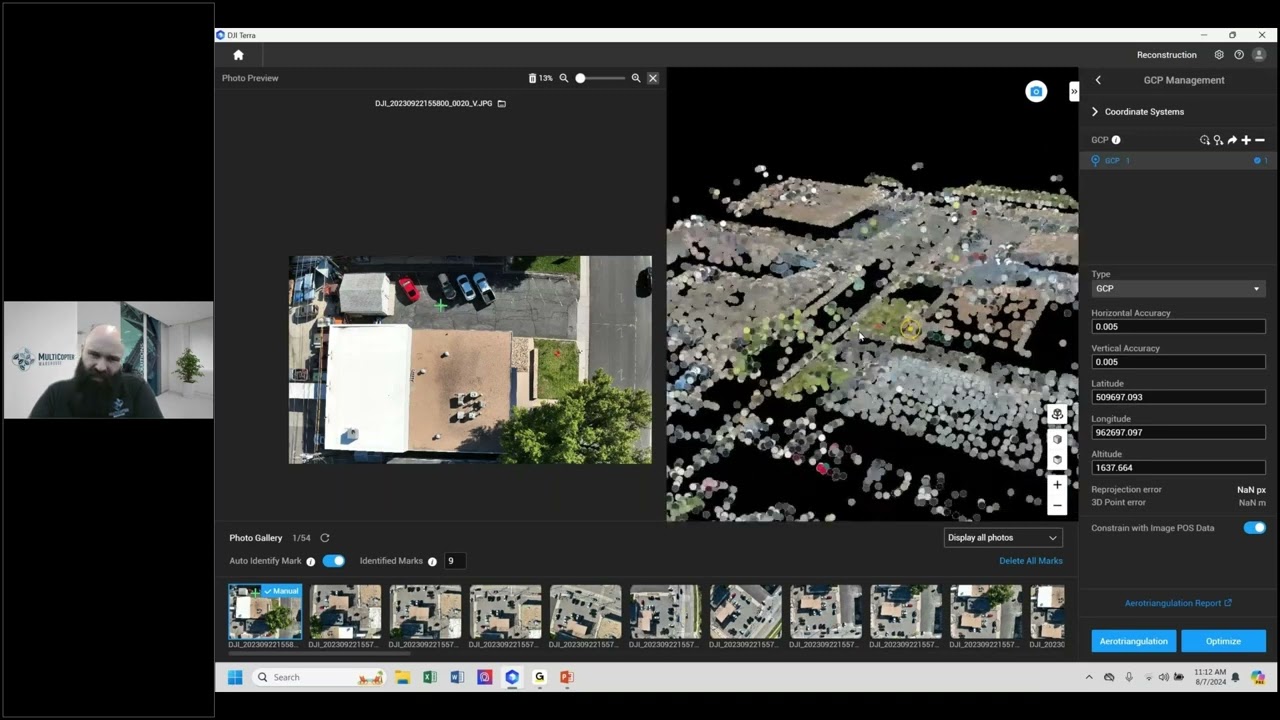Image resolution: width=1280 pixels, height=720 pixels.
Task: Show Identified Marks info tooltip
Action: [x=432, y=562]
